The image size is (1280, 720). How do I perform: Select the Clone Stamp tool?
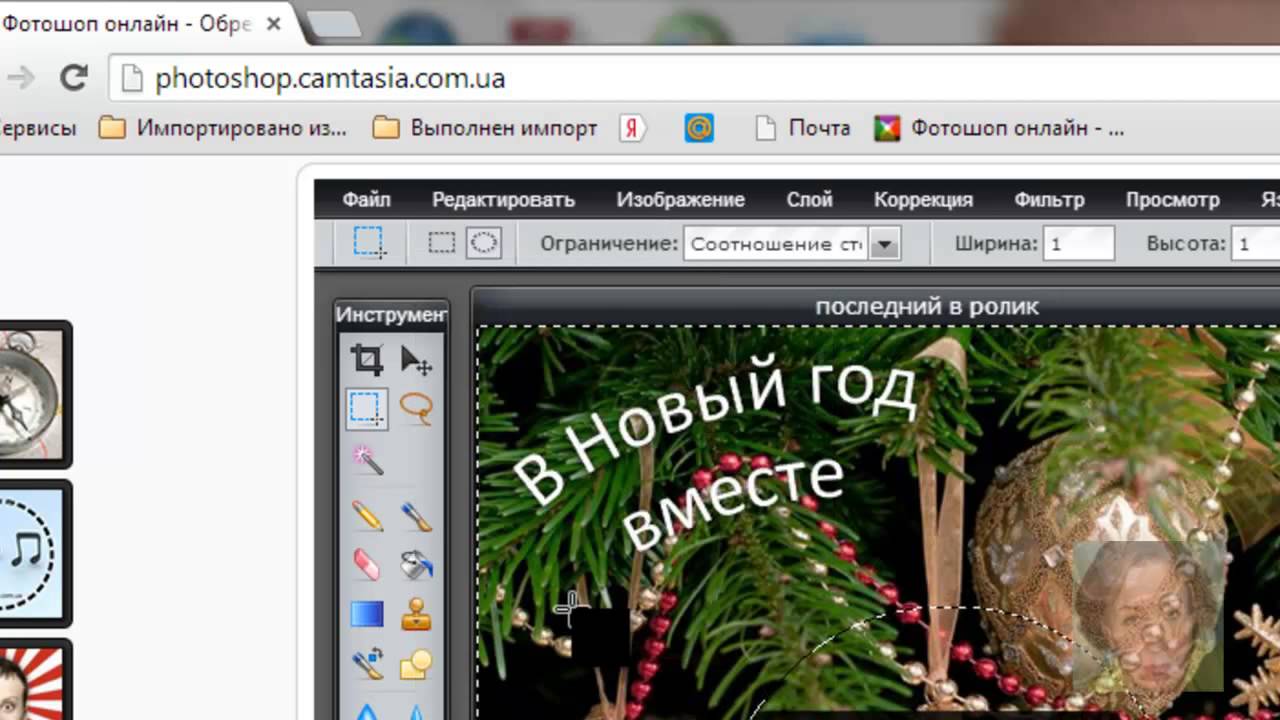[416, 614]
